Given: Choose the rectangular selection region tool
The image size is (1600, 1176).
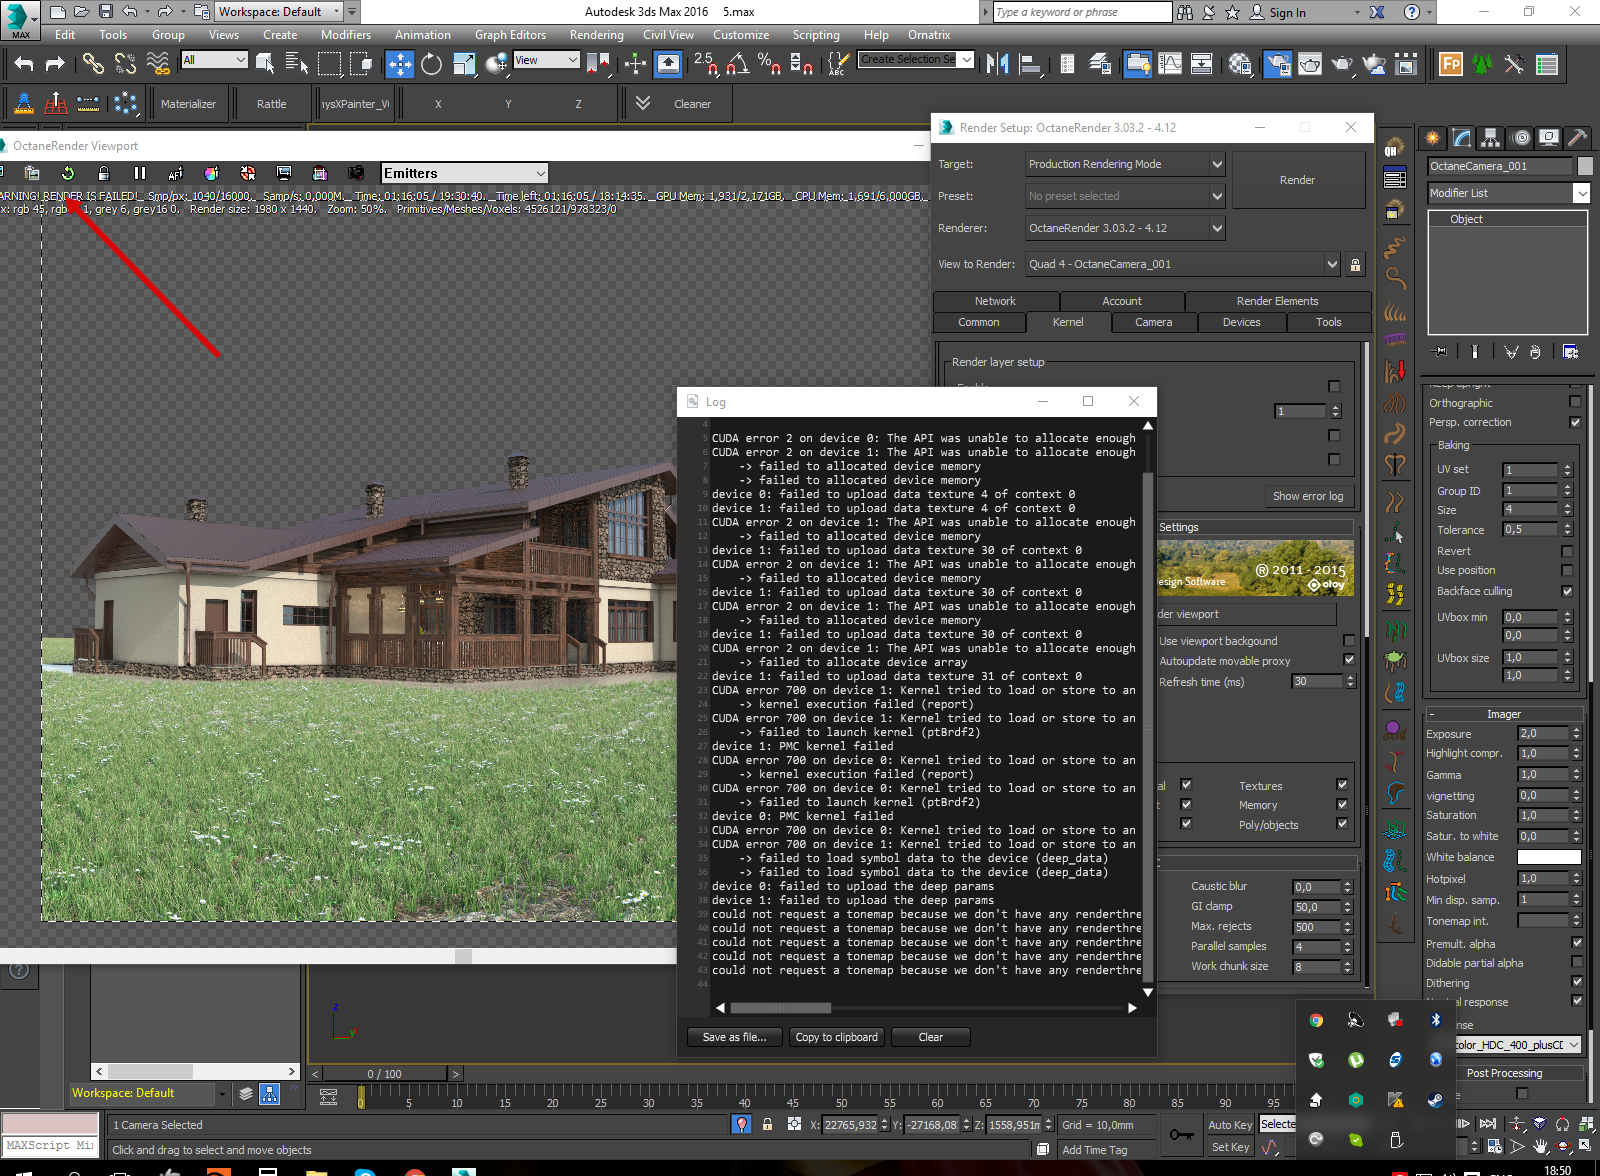Looking at the screenshot, I should (329, 64).
